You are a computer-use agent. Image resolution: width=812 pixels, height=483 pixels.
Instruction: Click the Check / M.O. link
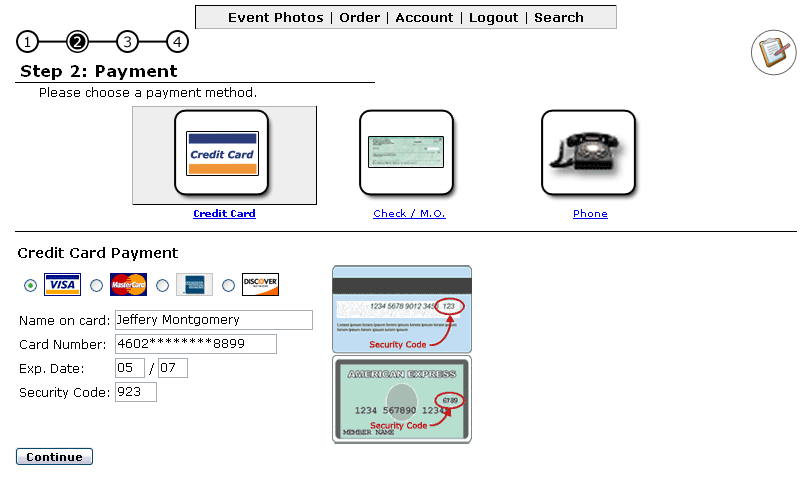click(x=409, y=213)
